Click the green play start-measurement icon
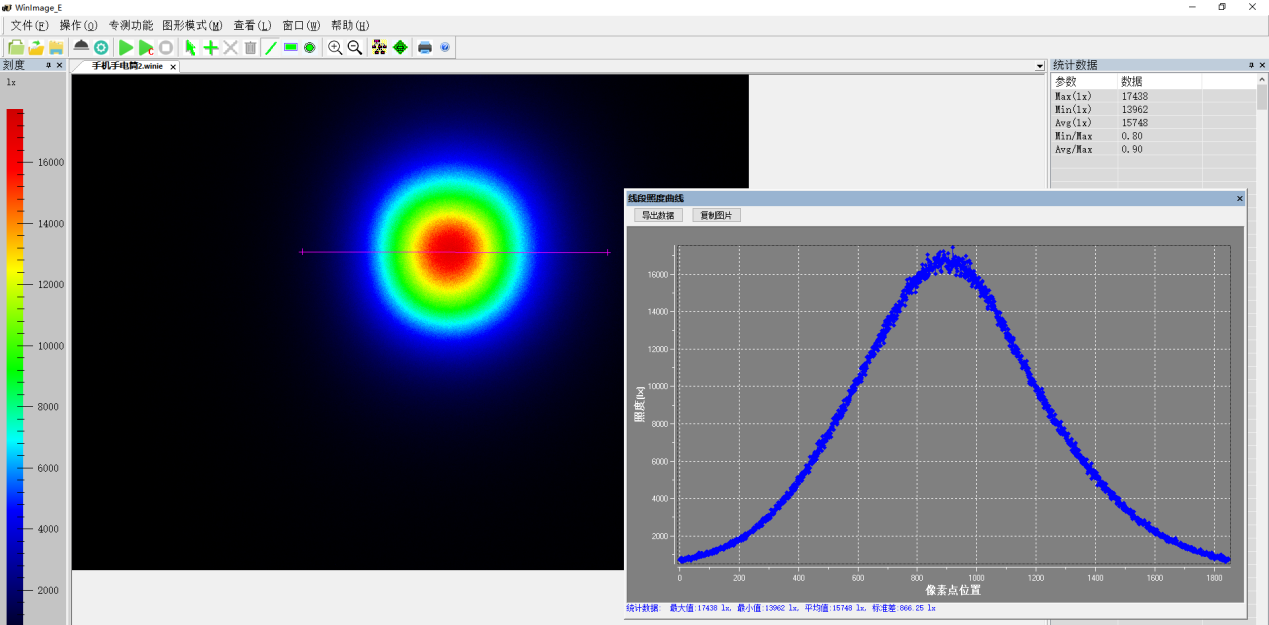 pos(126,47)
